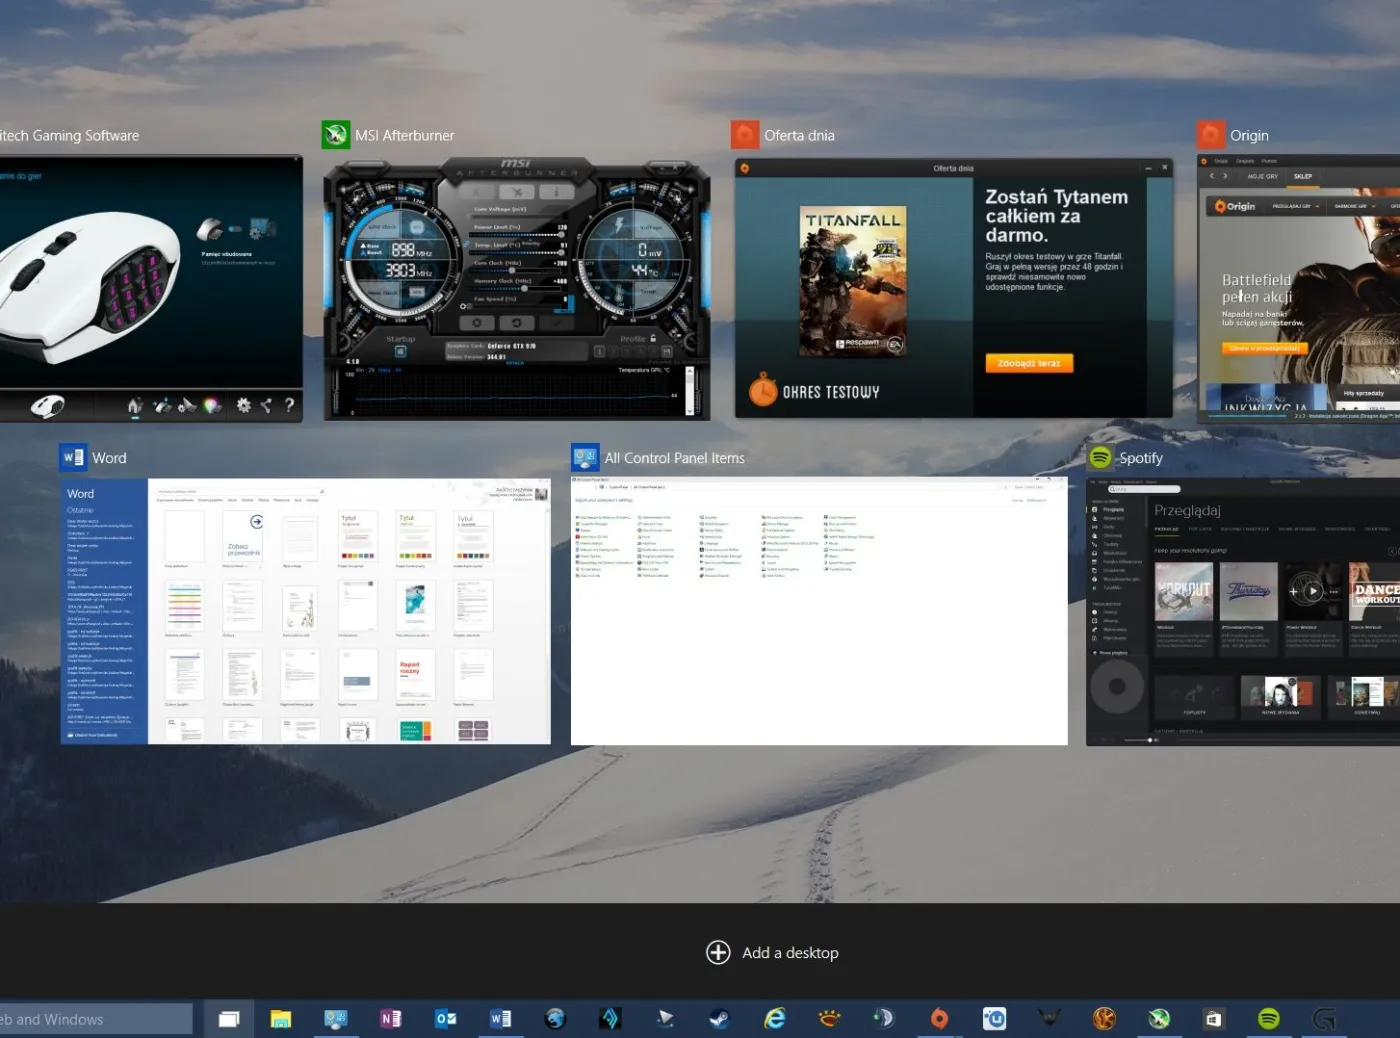Open Outlook from the taskbar

(x=446, y=1019)
